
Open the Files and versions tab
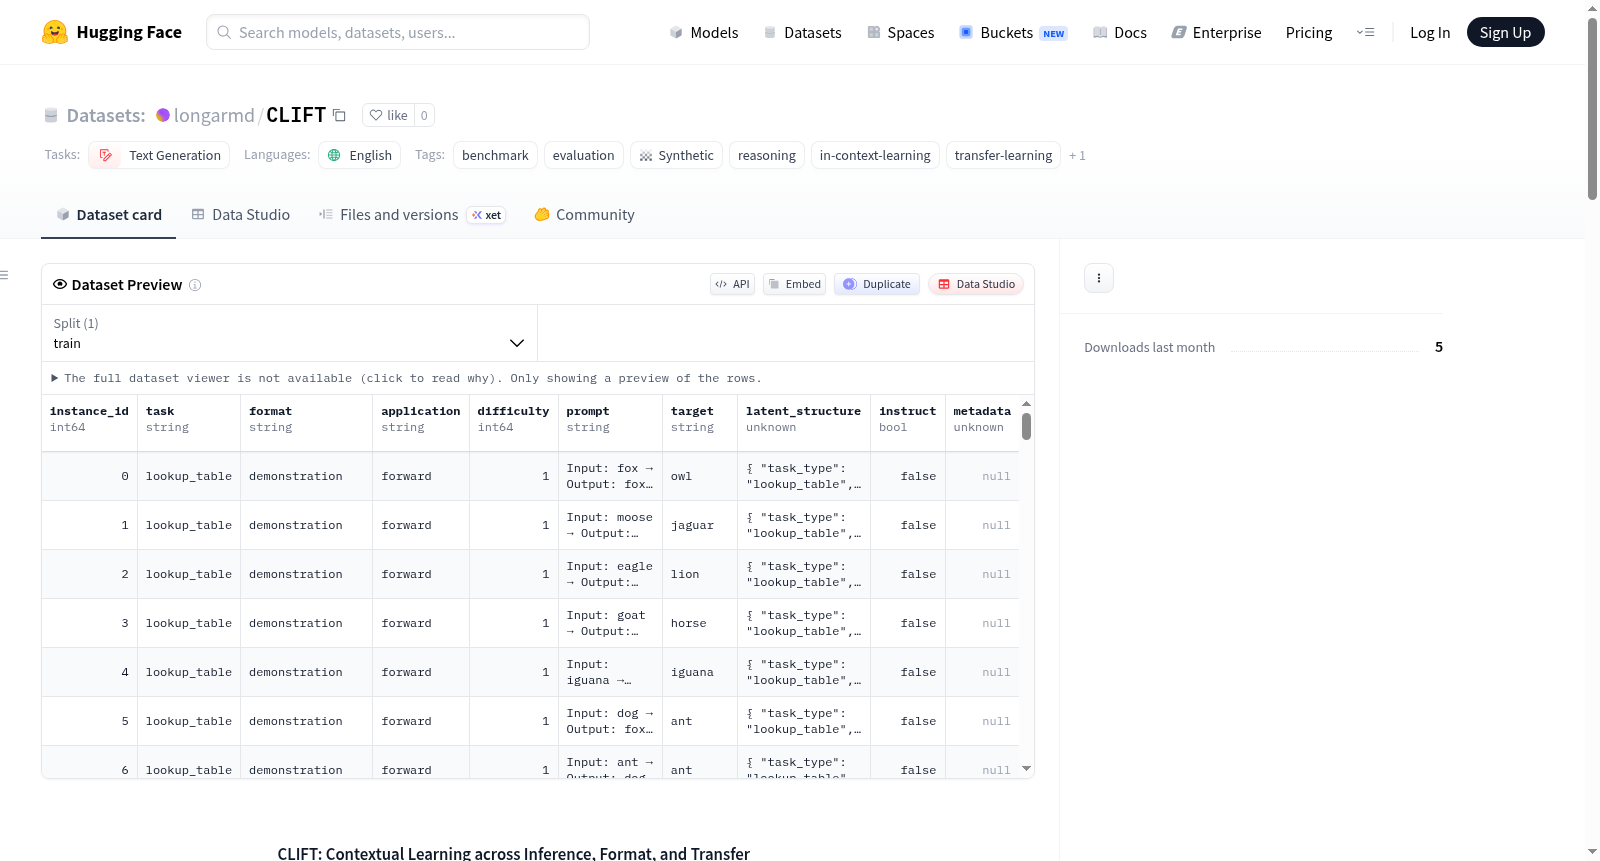pos(412,214)
